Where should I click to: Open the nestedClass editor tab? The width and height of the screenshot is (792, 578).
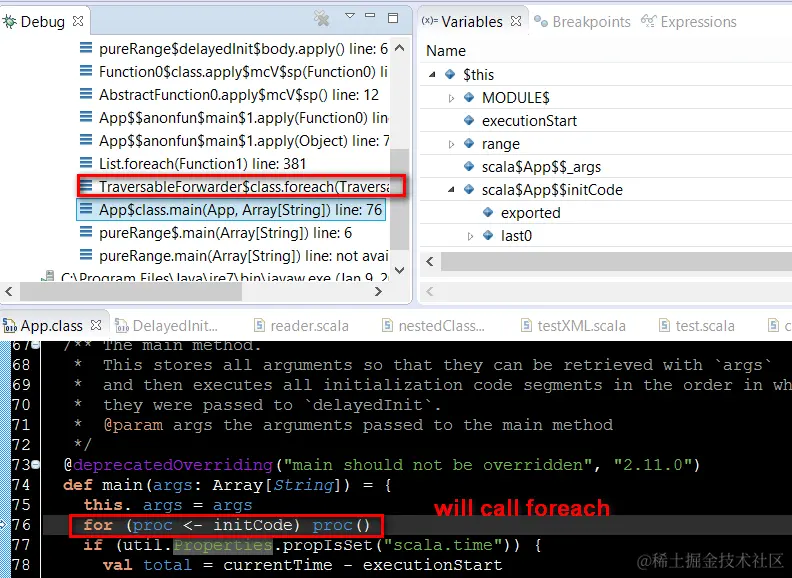coord(433,326)
